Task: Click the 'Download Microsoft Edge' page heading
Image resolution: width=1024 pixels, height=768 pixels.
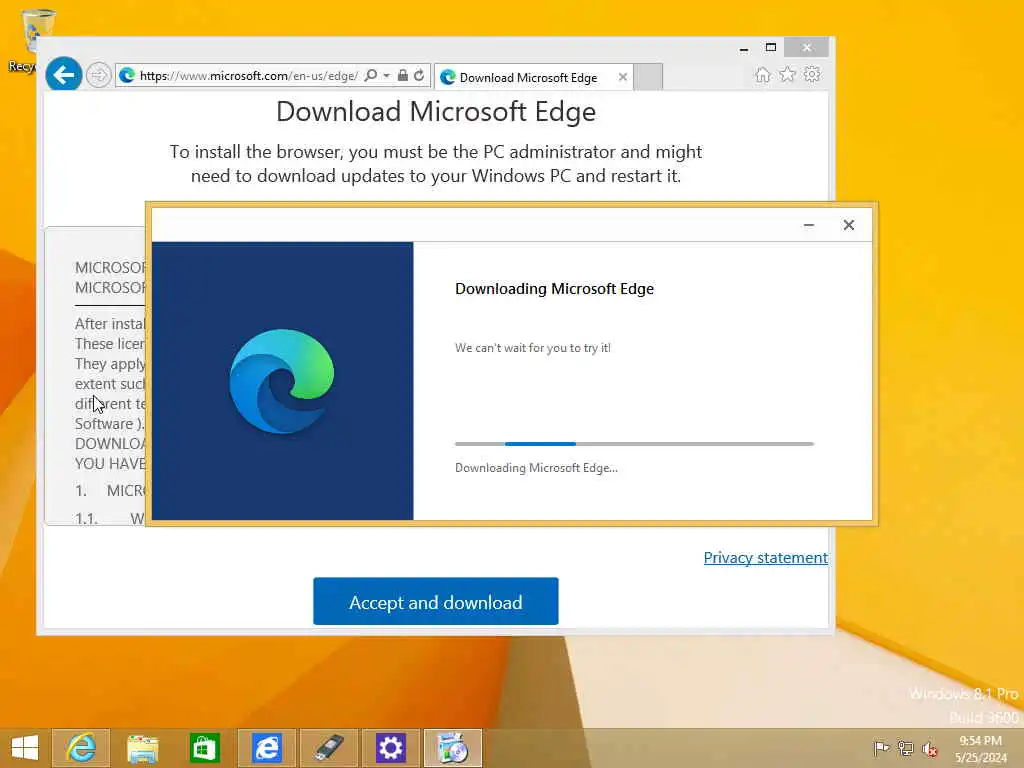Action: coord(436,112)
